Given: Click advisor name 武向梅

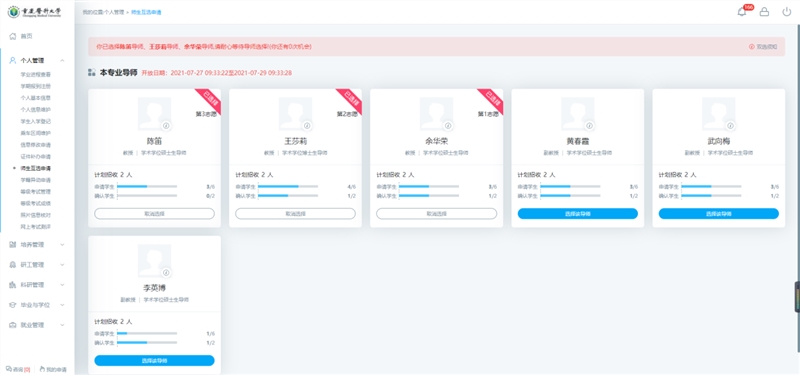Looking at the screenshot, I should coord(719,141).
